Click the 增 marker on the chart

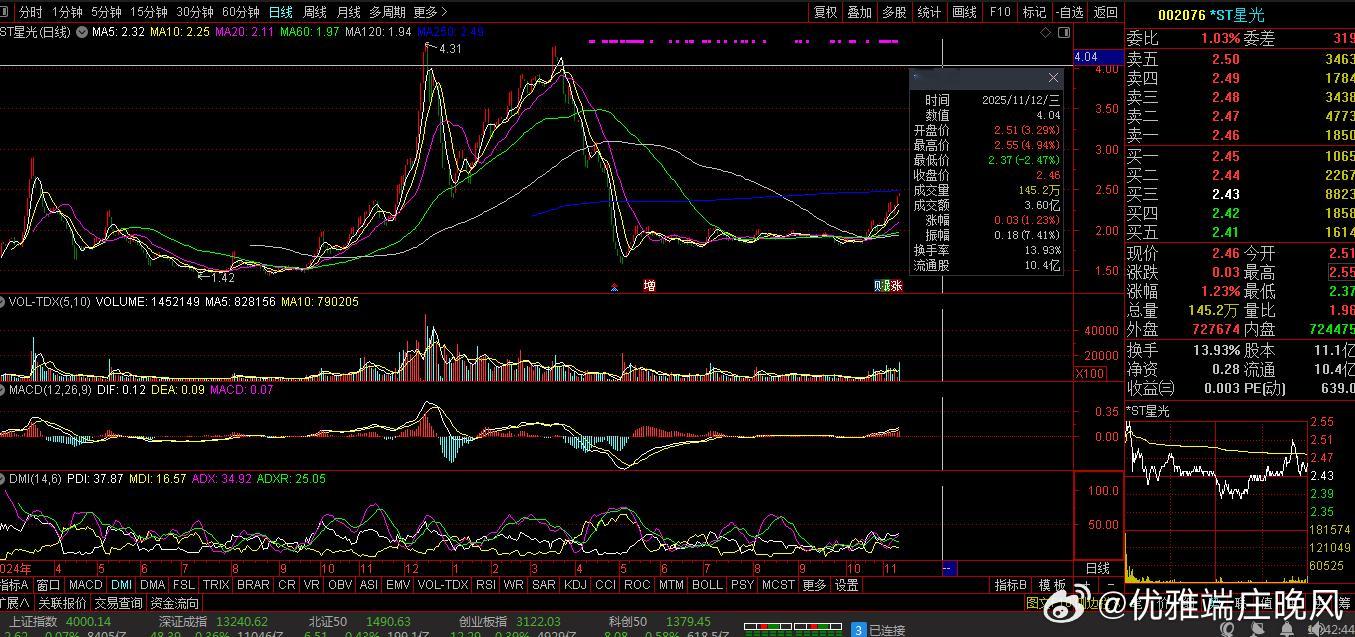coord(649,286)
